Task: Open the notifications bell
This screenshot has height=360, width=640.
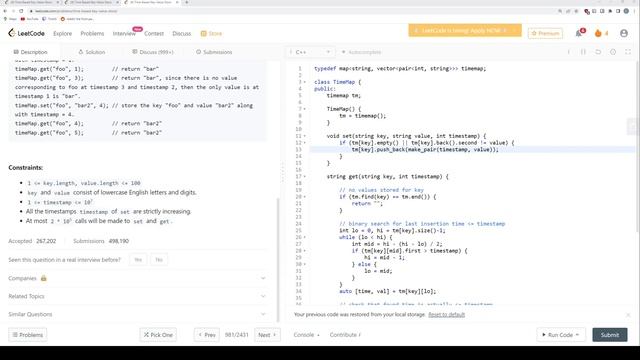Action: coord(579,33)
